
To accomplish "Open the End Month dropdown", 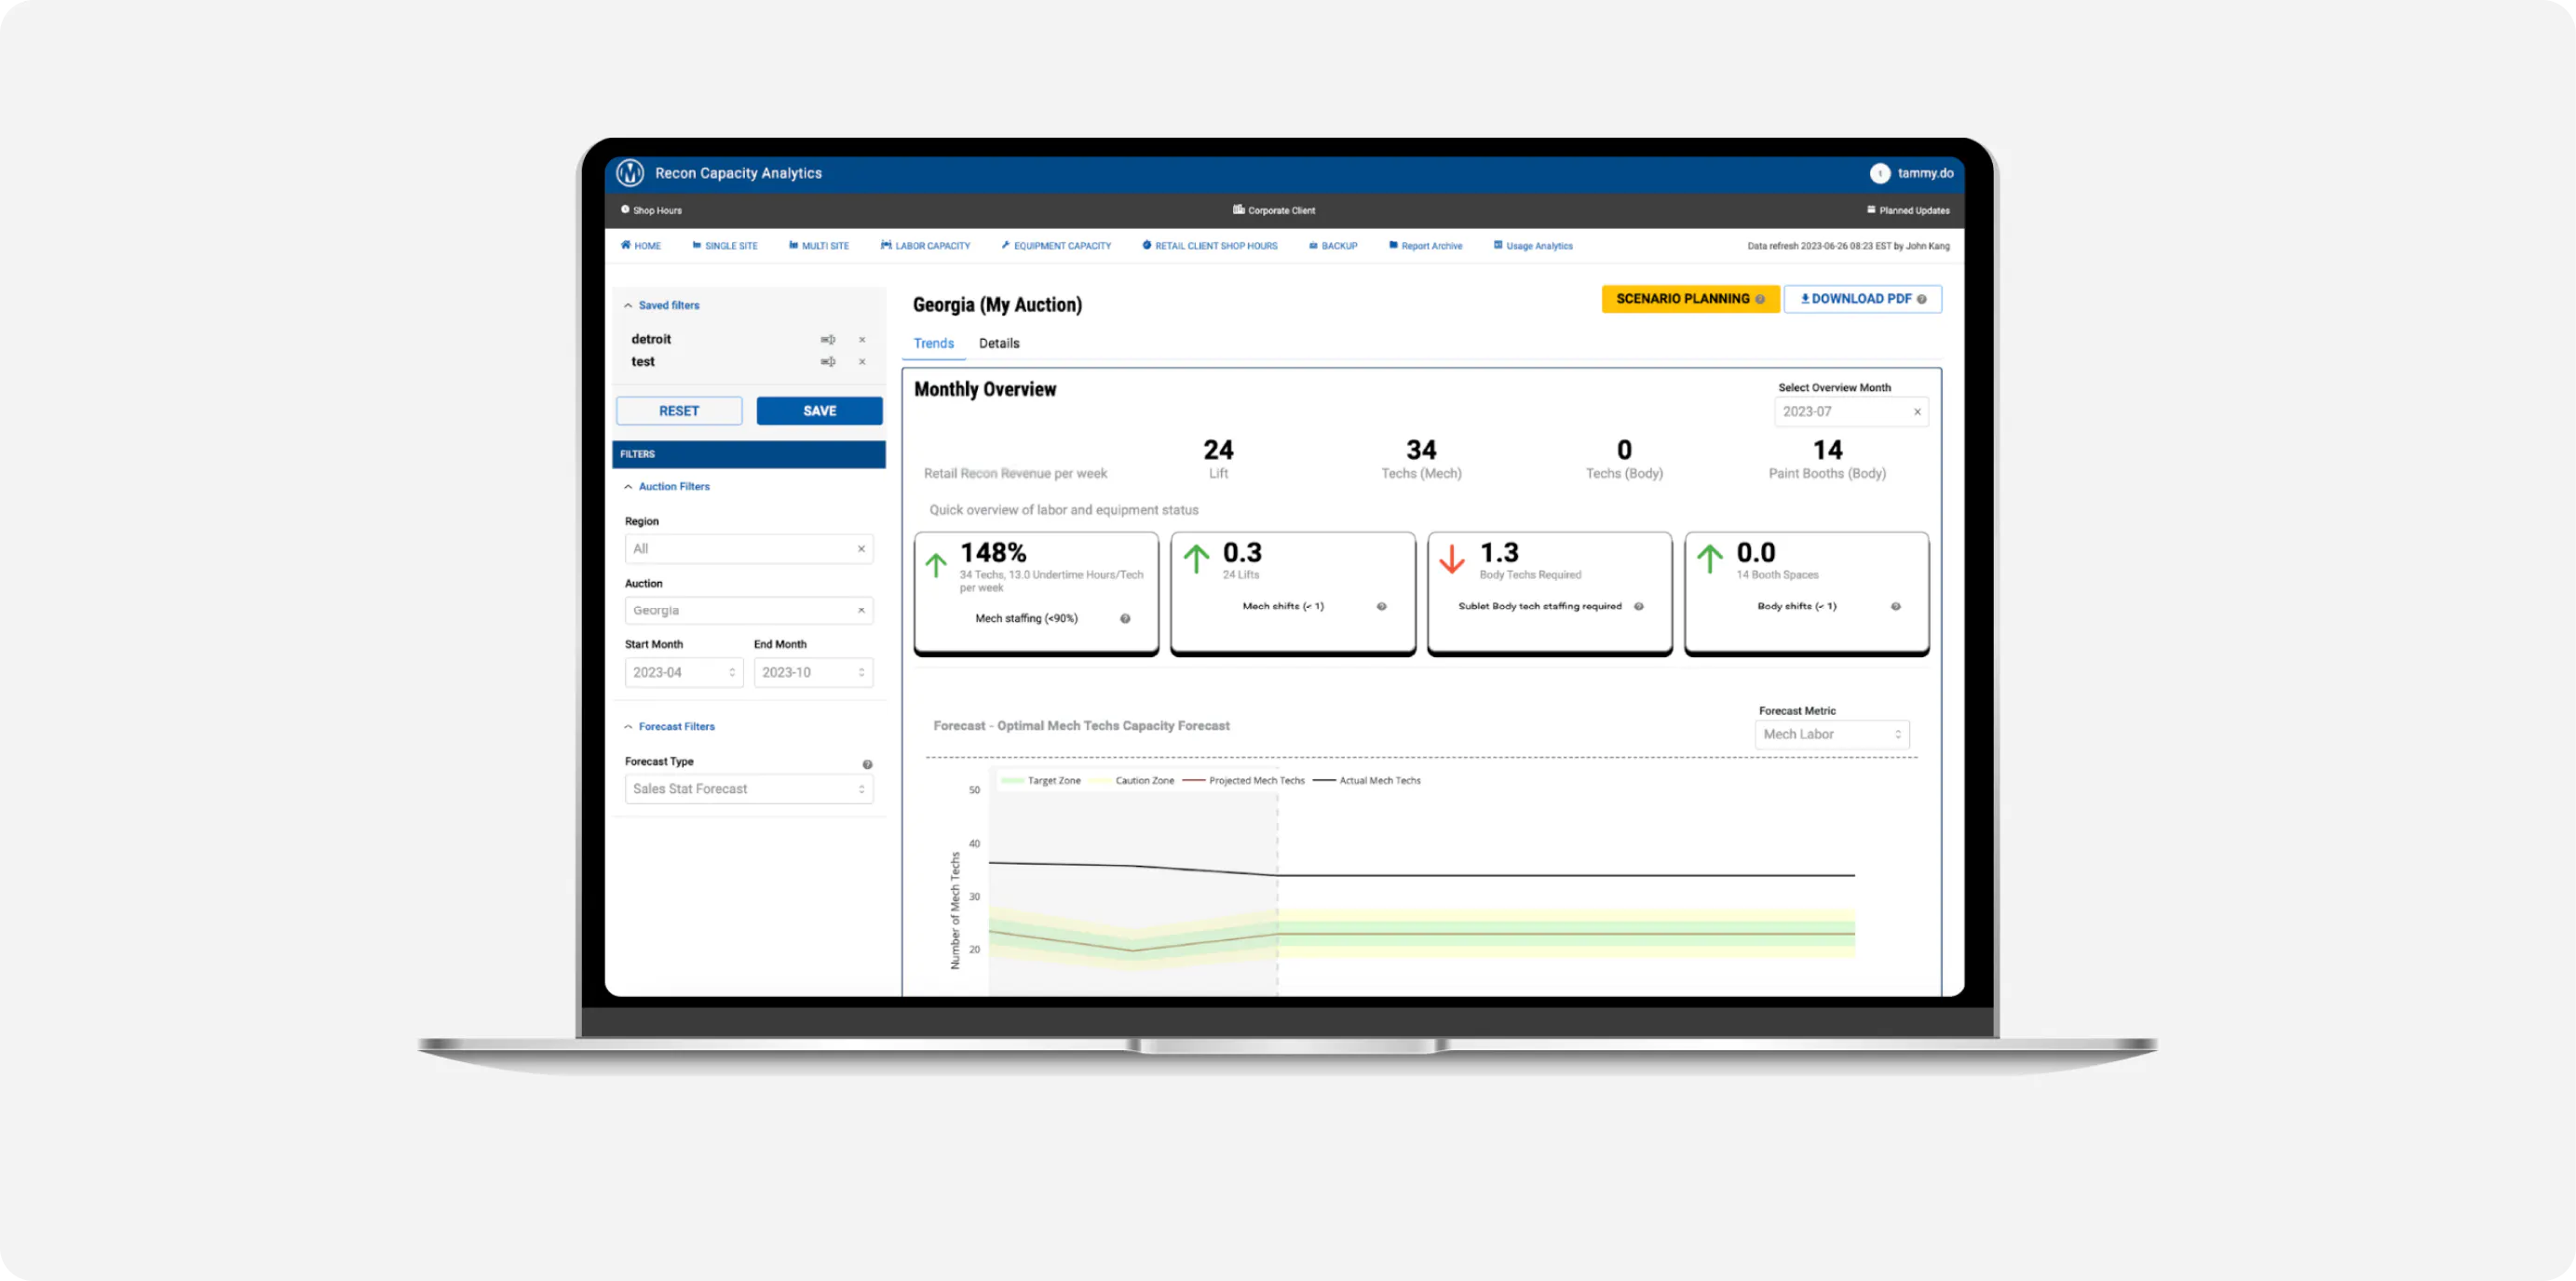I will 813,673.
